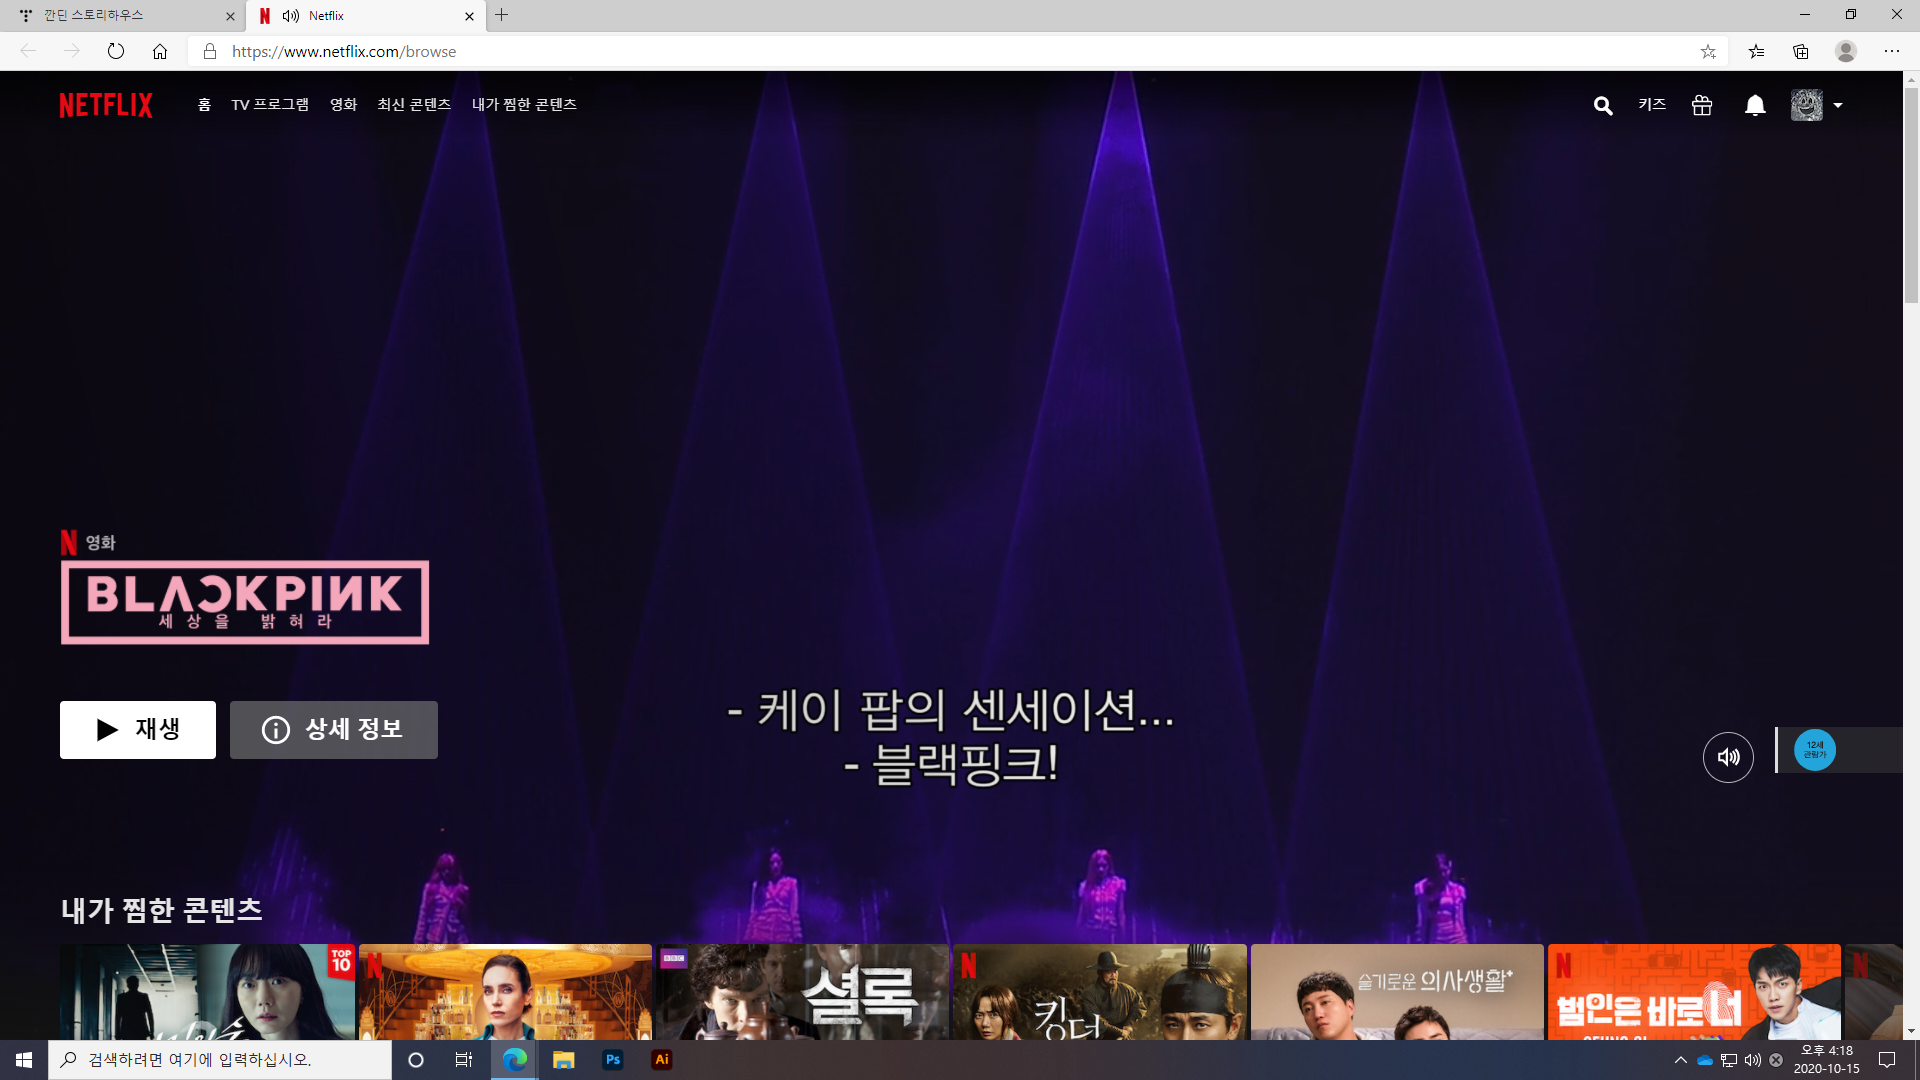Open the gift box icon

1702,105
